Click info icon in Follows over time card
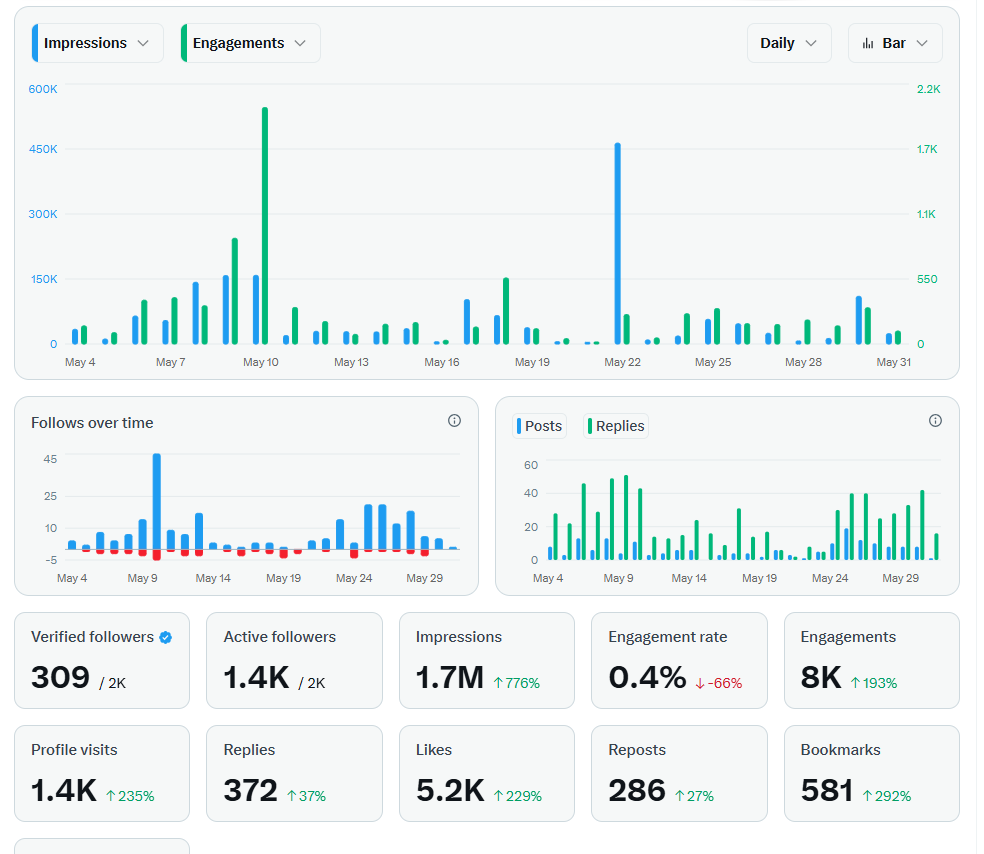This screenshot has width=984, height=854. coord(454,421)
